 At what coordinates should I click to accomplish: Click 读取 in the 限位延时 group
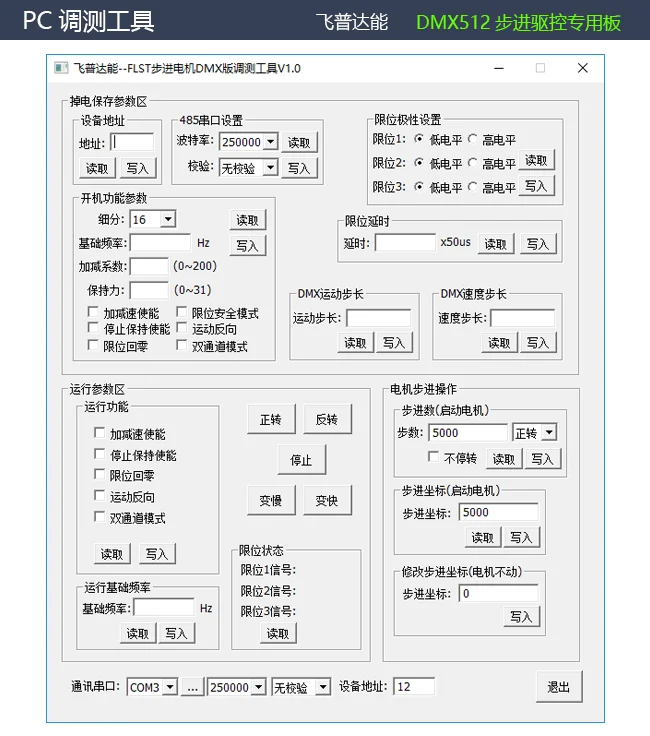496,244
